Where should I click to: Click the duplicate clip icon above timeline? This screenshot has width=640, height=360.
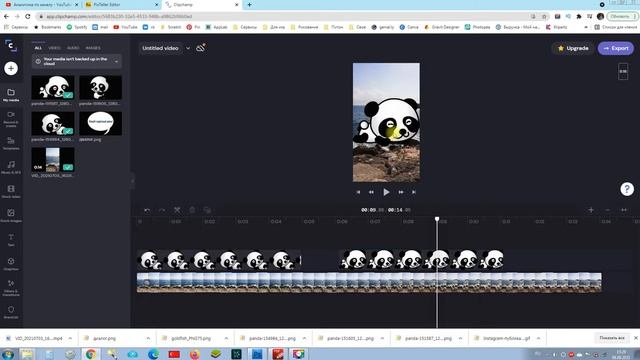click(x=207, y=210)
